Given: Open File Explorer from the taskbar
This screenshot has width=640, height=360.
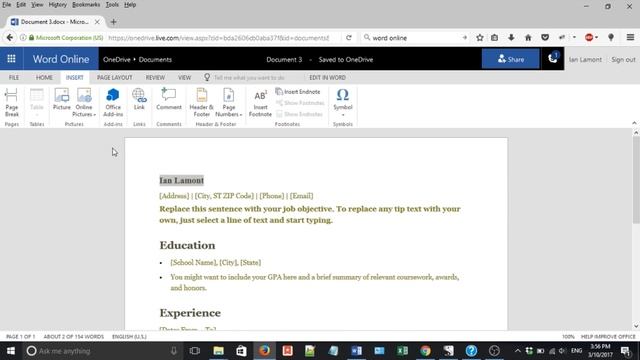Looking at the screenshot, I should [x=218, y=351].
